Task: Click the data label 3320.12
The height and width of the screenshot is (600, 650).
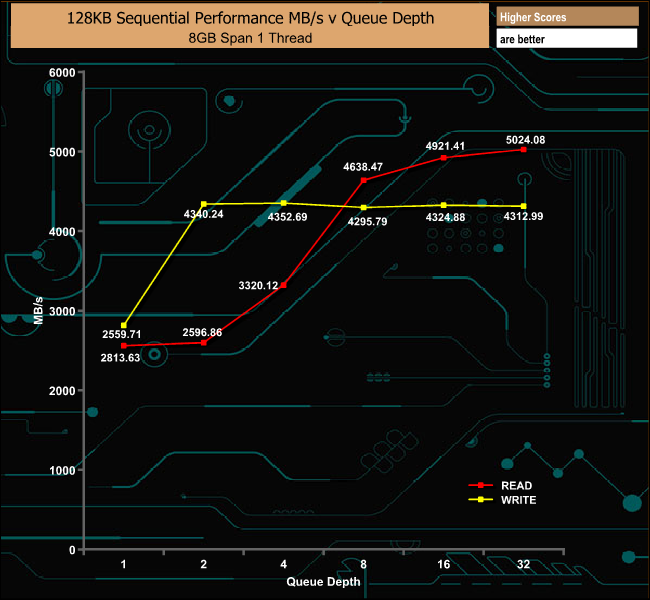Action: point(258,286)
